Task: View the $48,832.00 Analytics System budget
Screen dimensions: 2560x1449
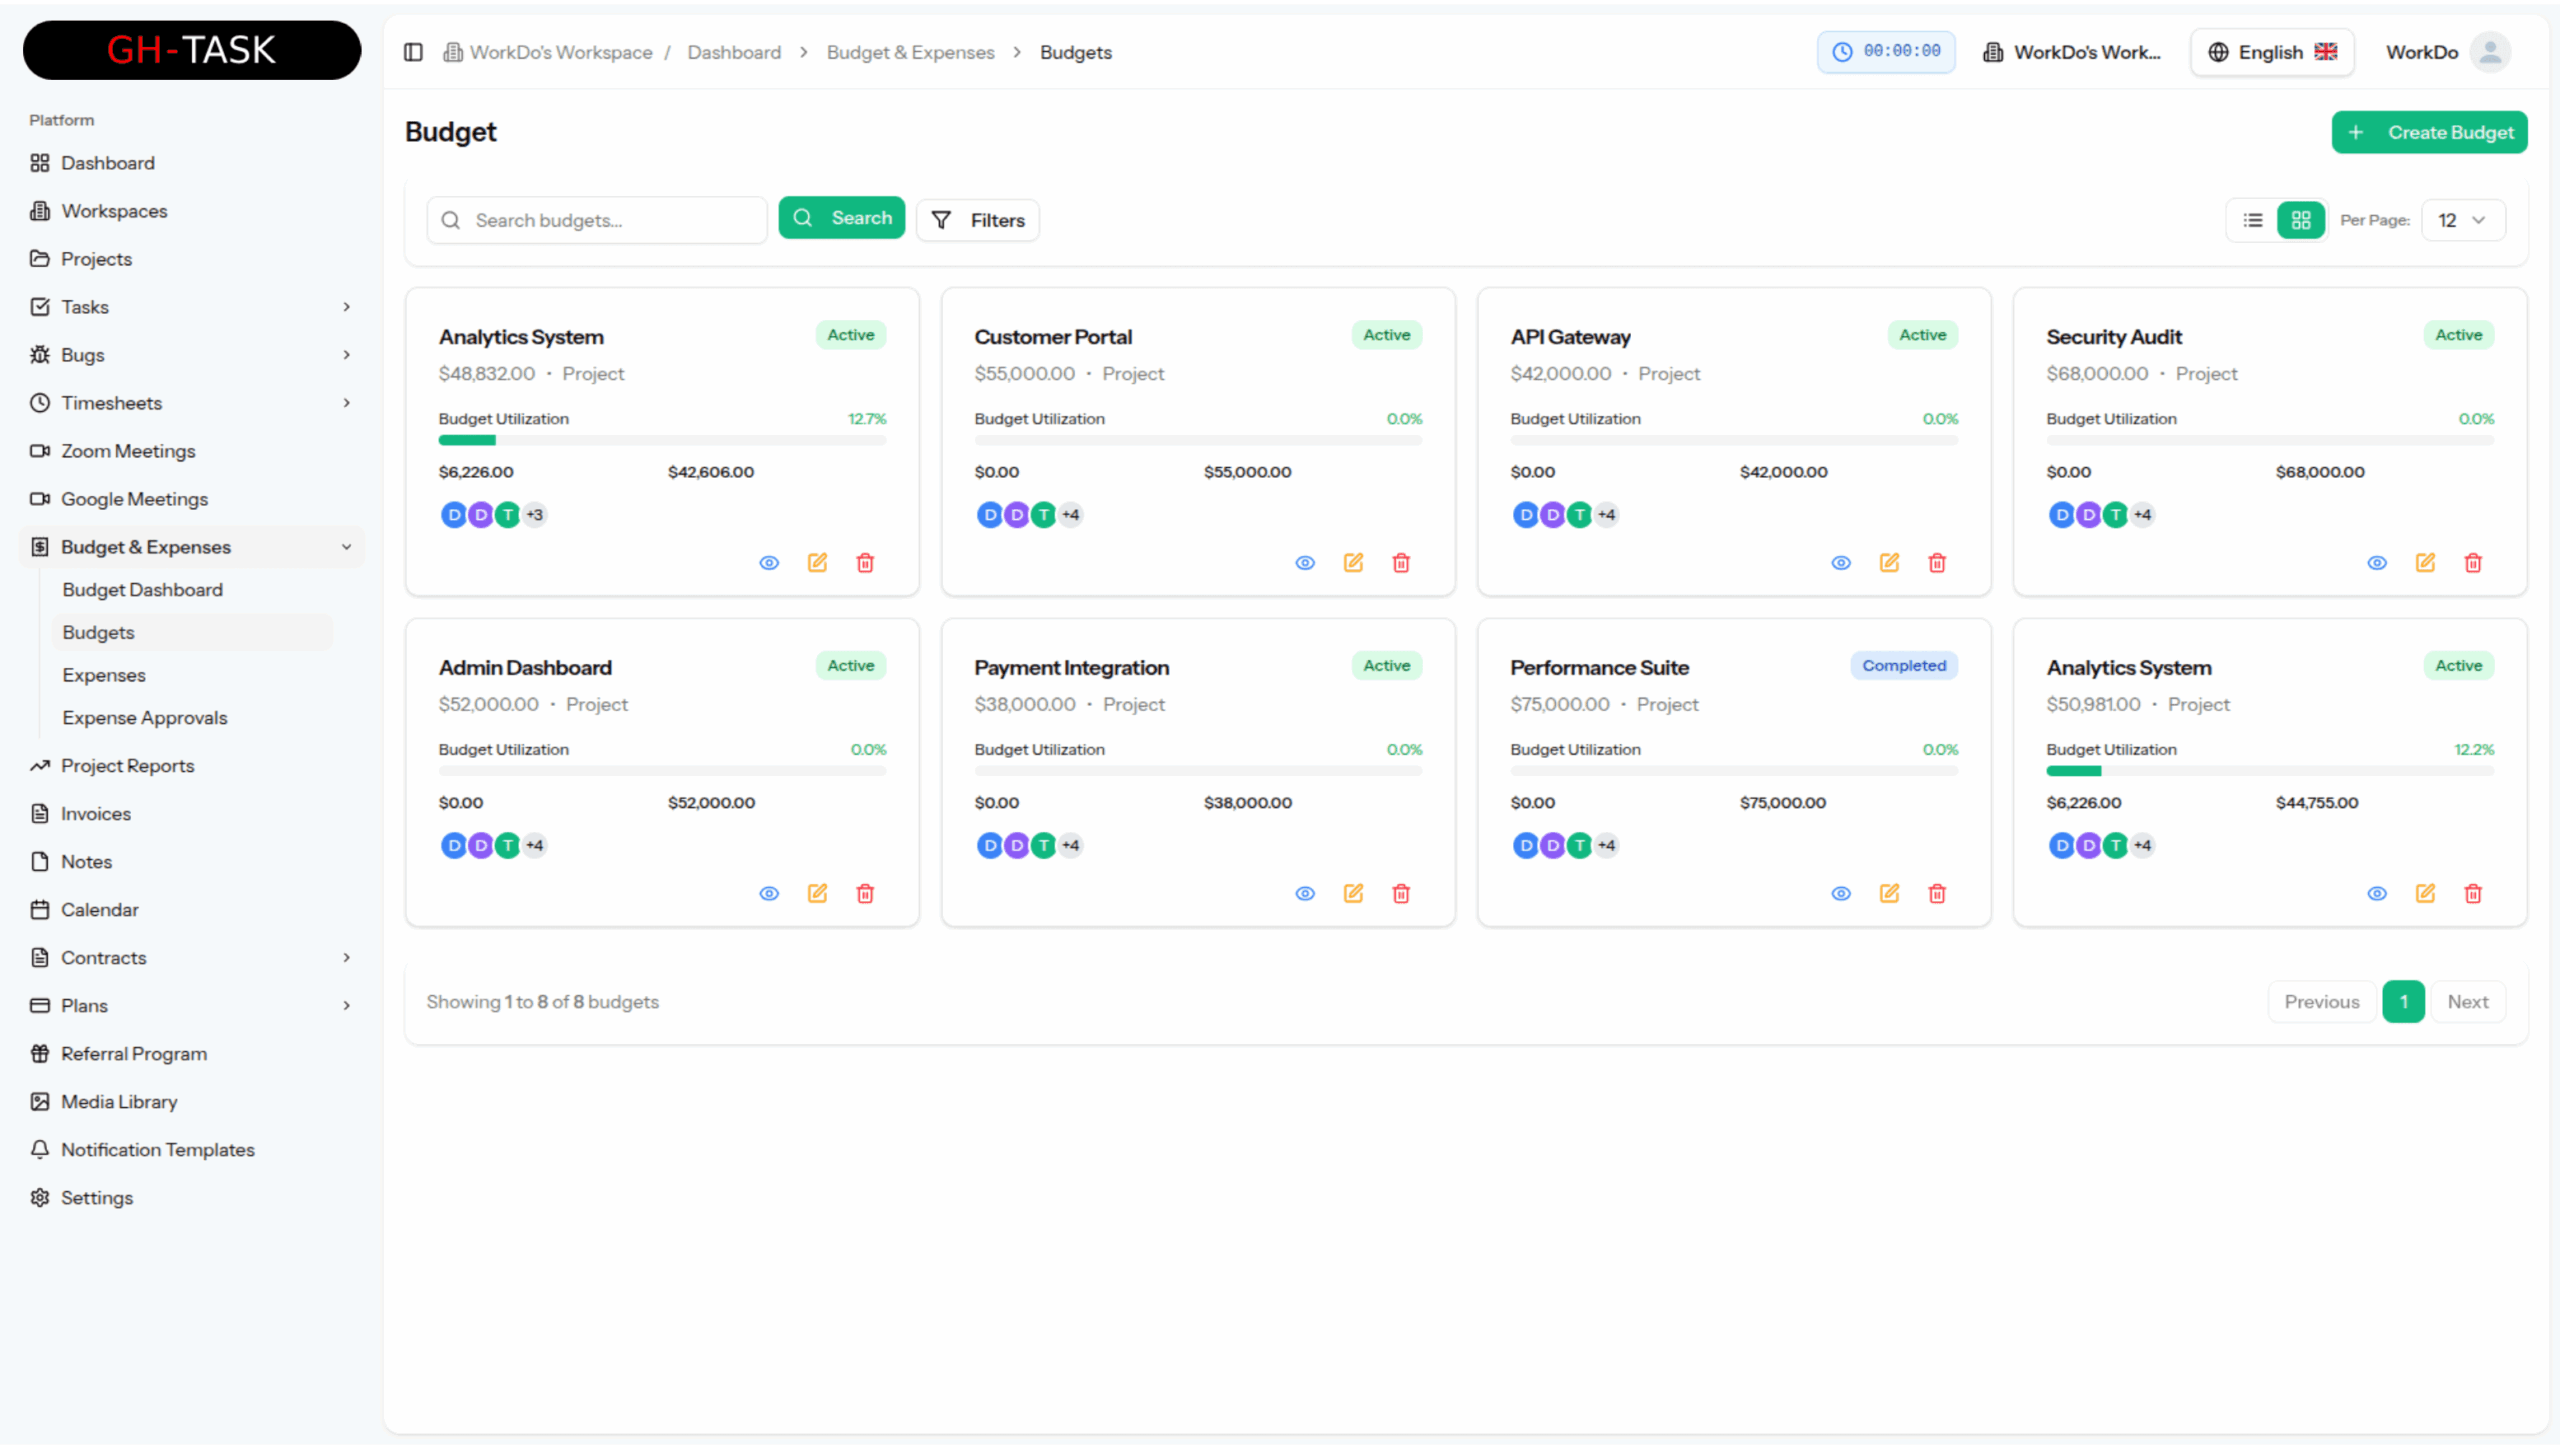Action: (769, 563)
